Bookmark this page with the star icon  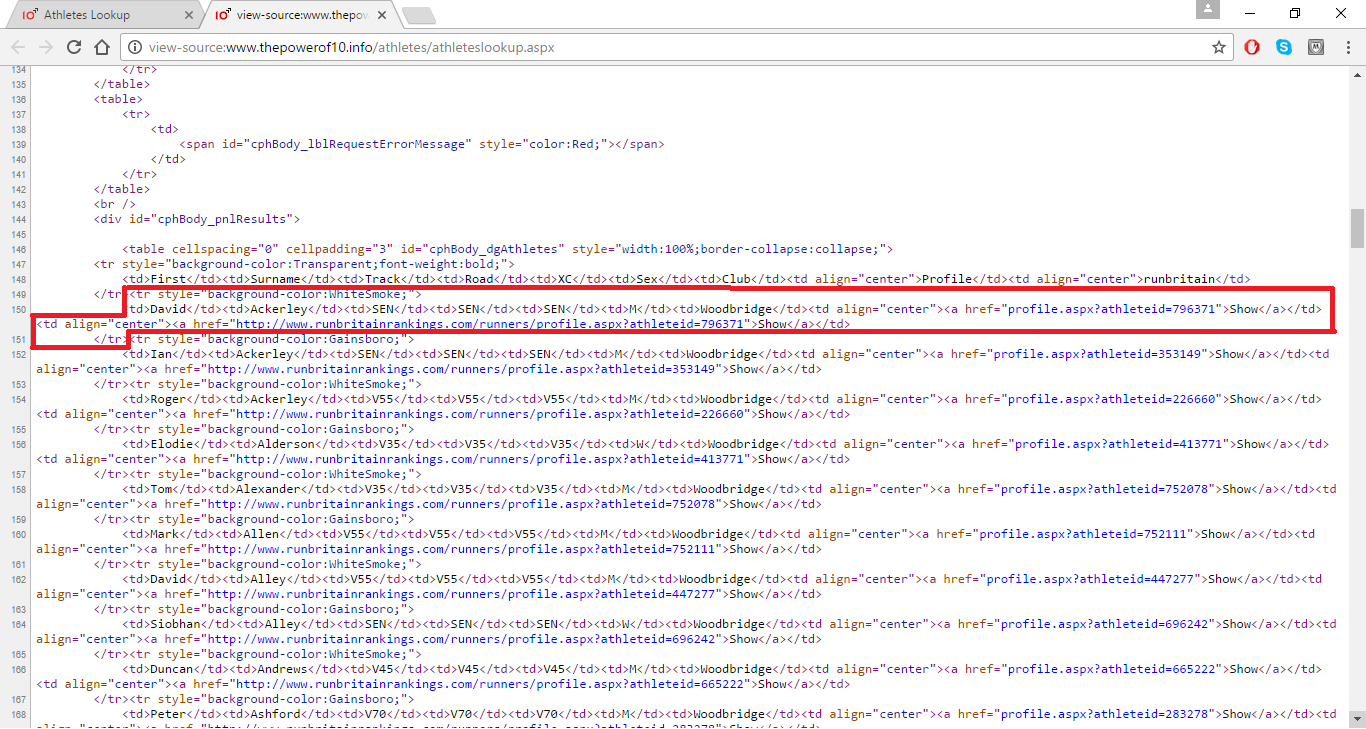1219,47
